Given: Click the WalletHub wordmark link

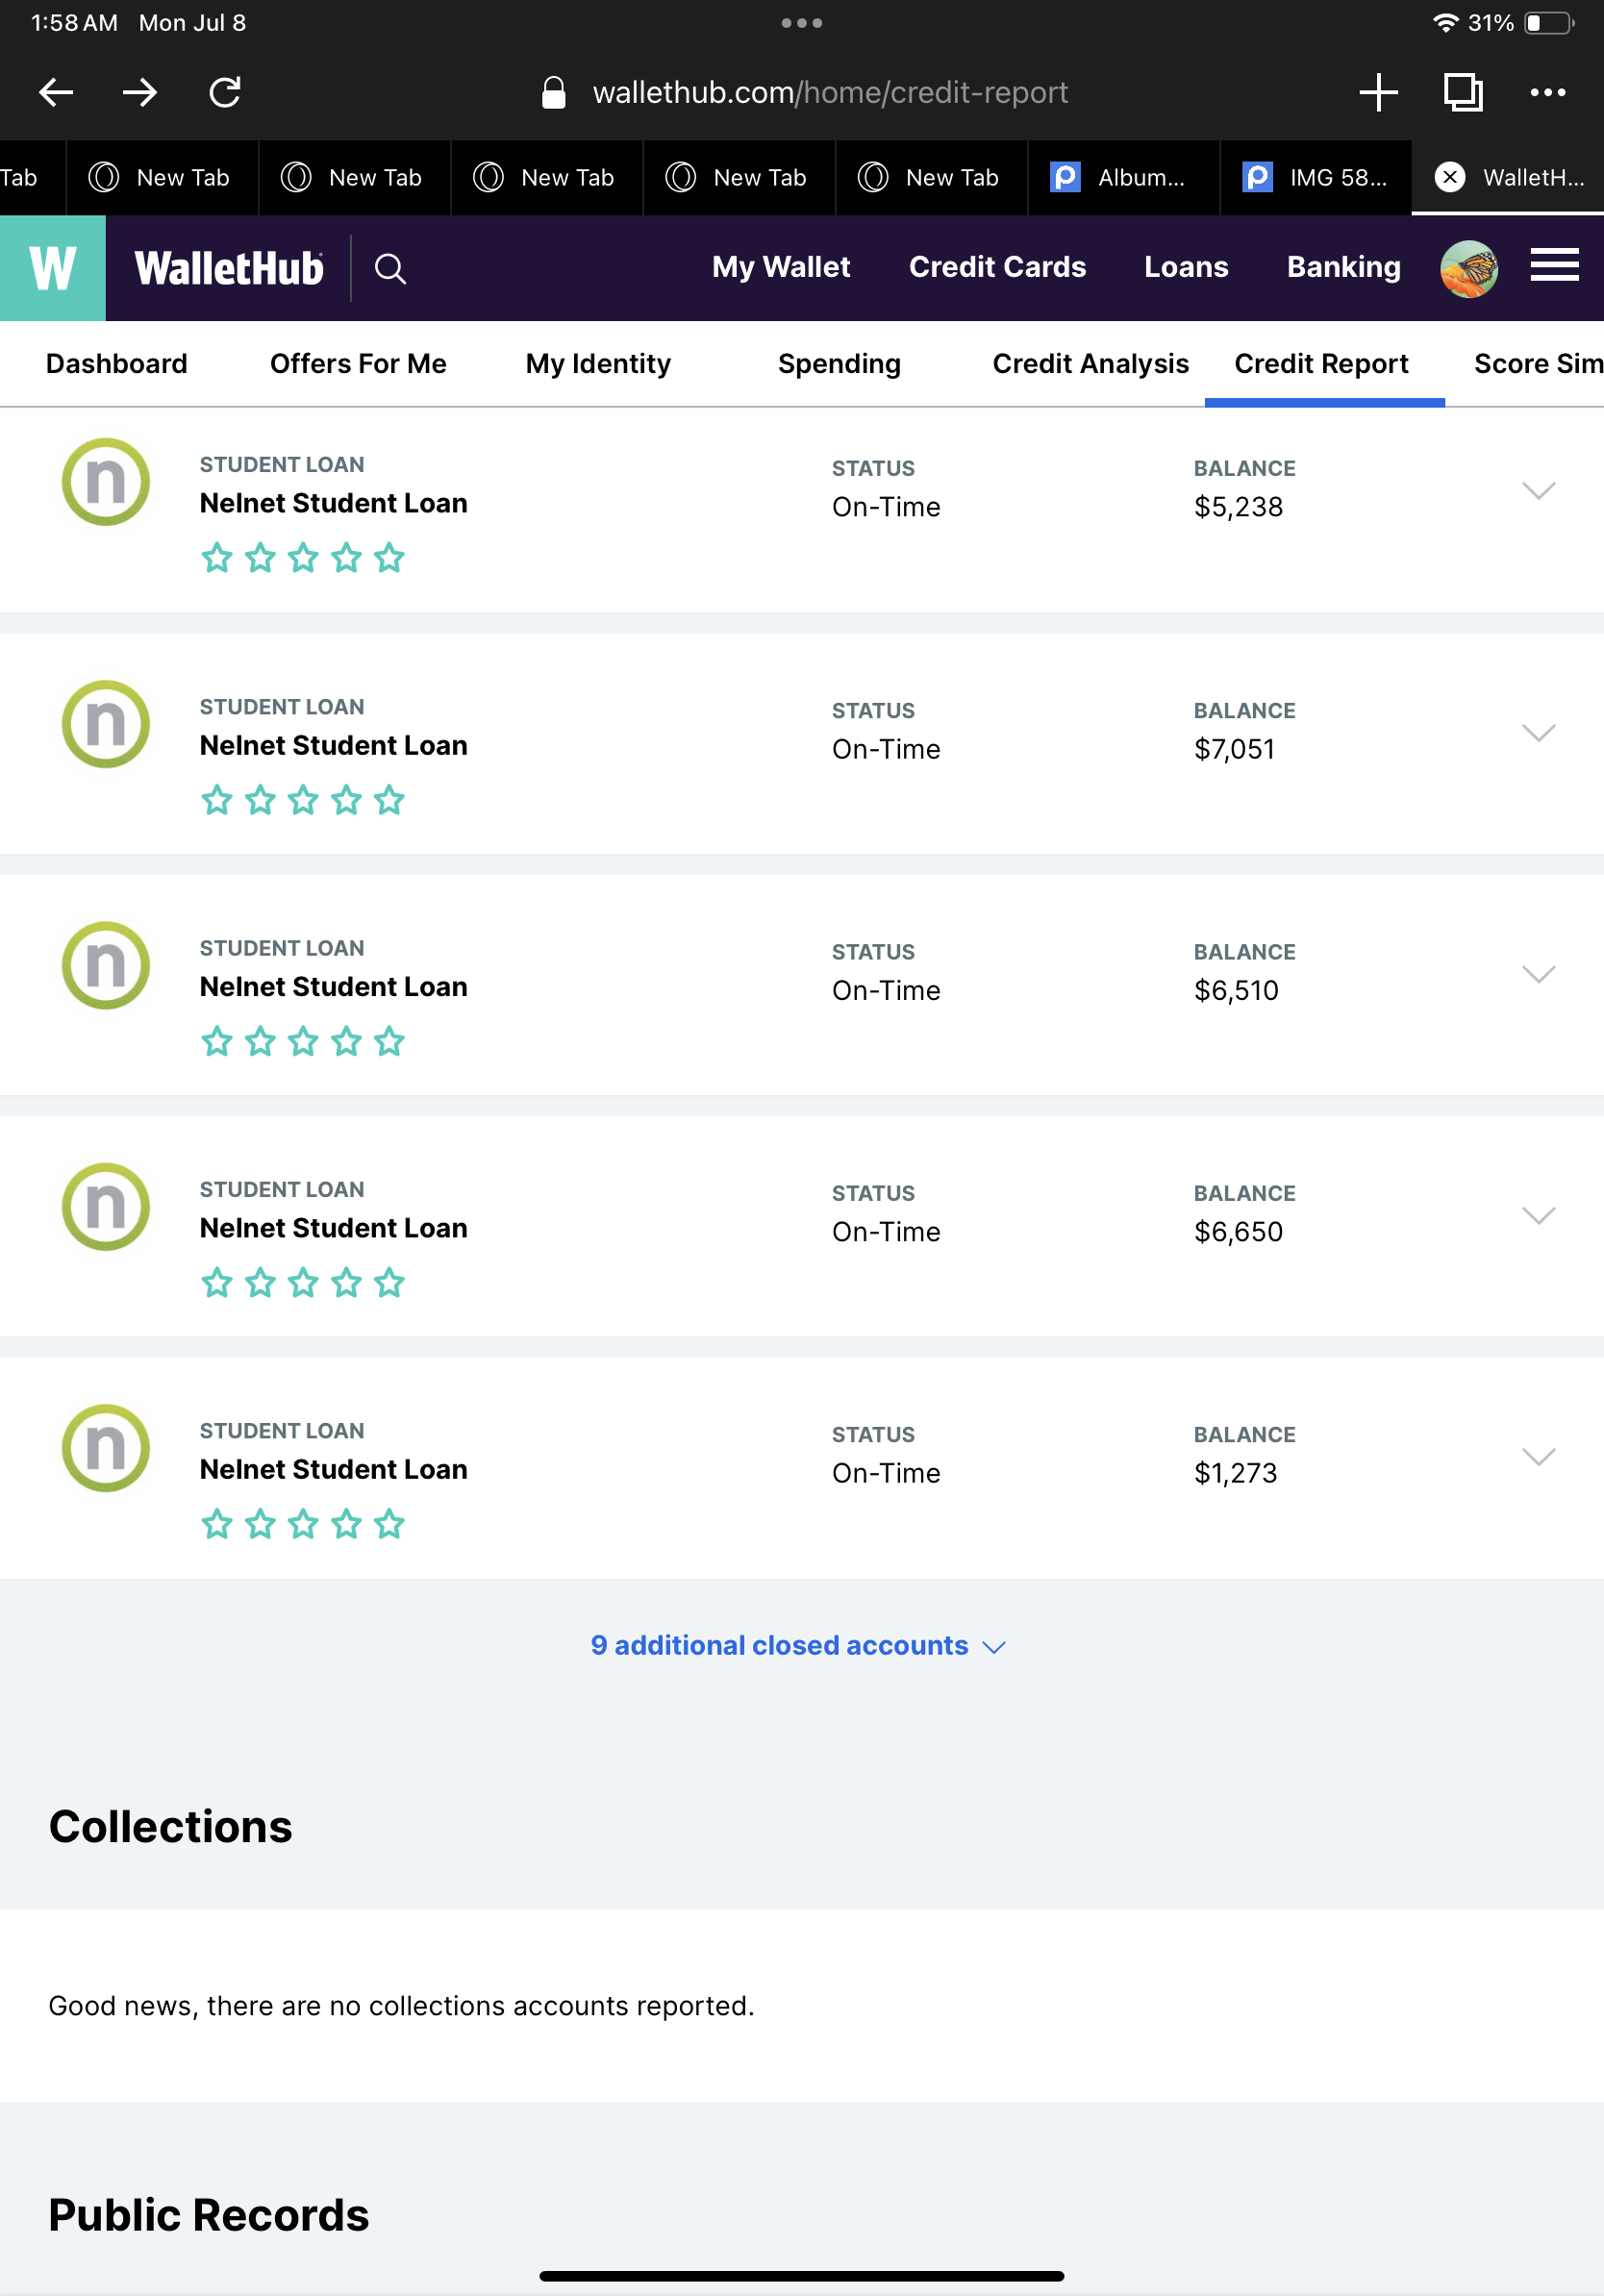Looking at the screenshot, I should point(229,268).
